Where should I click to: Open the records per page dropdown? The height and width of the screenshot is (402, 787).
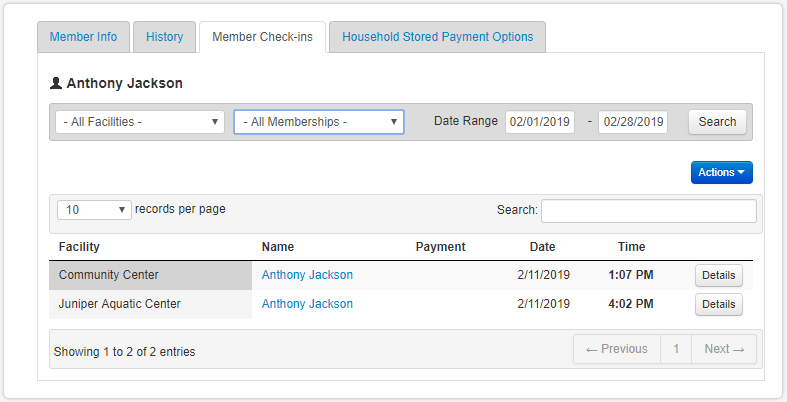(94, 210)
